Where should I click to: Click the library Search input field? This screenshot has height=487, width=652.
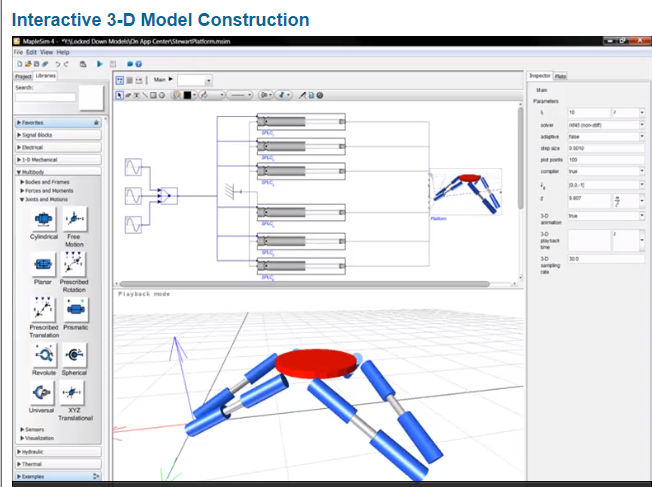(x=44, y=97)
